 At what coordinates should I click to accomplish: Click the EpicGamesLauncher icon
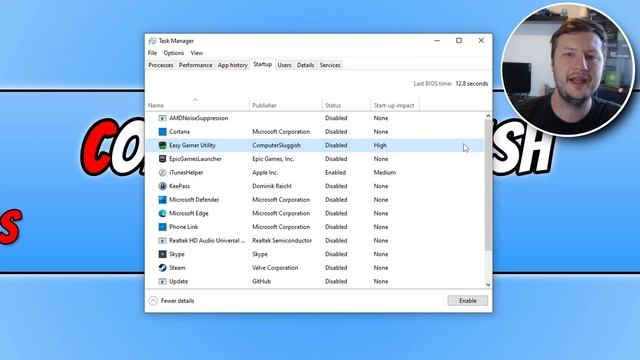click(162, 159)
